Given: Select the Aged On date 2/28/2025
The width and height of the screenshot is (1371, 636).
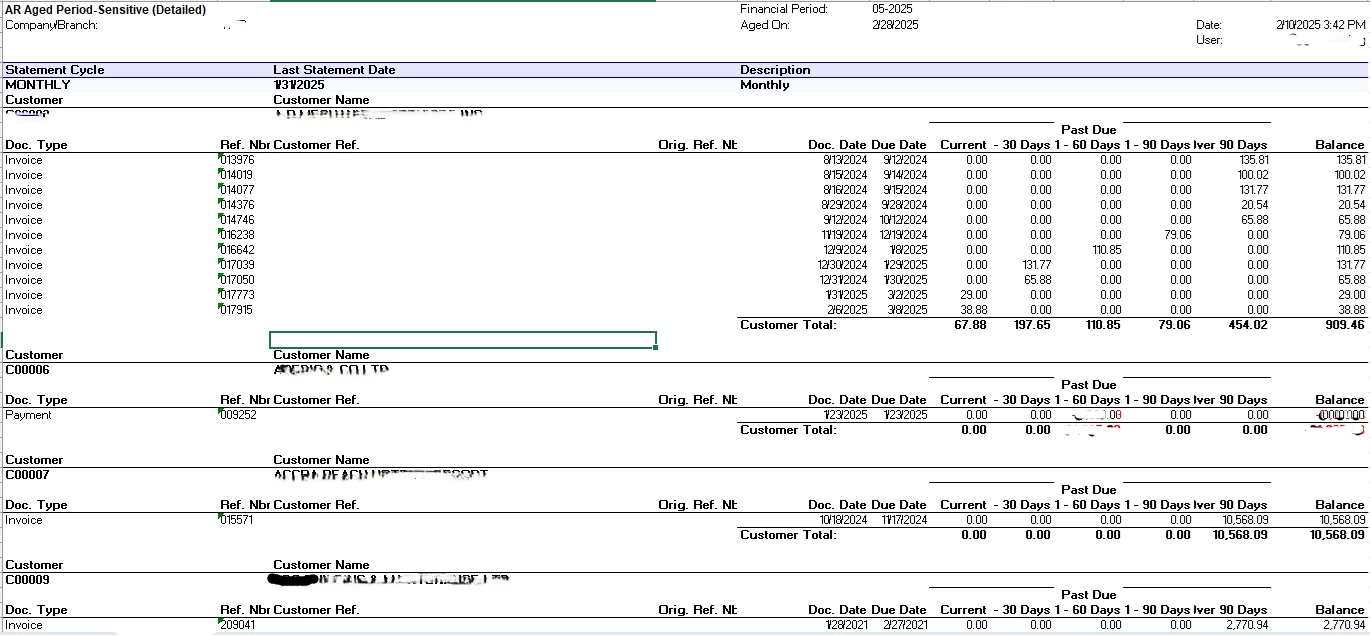Looking at the screenshot, I should click(895, 25).
